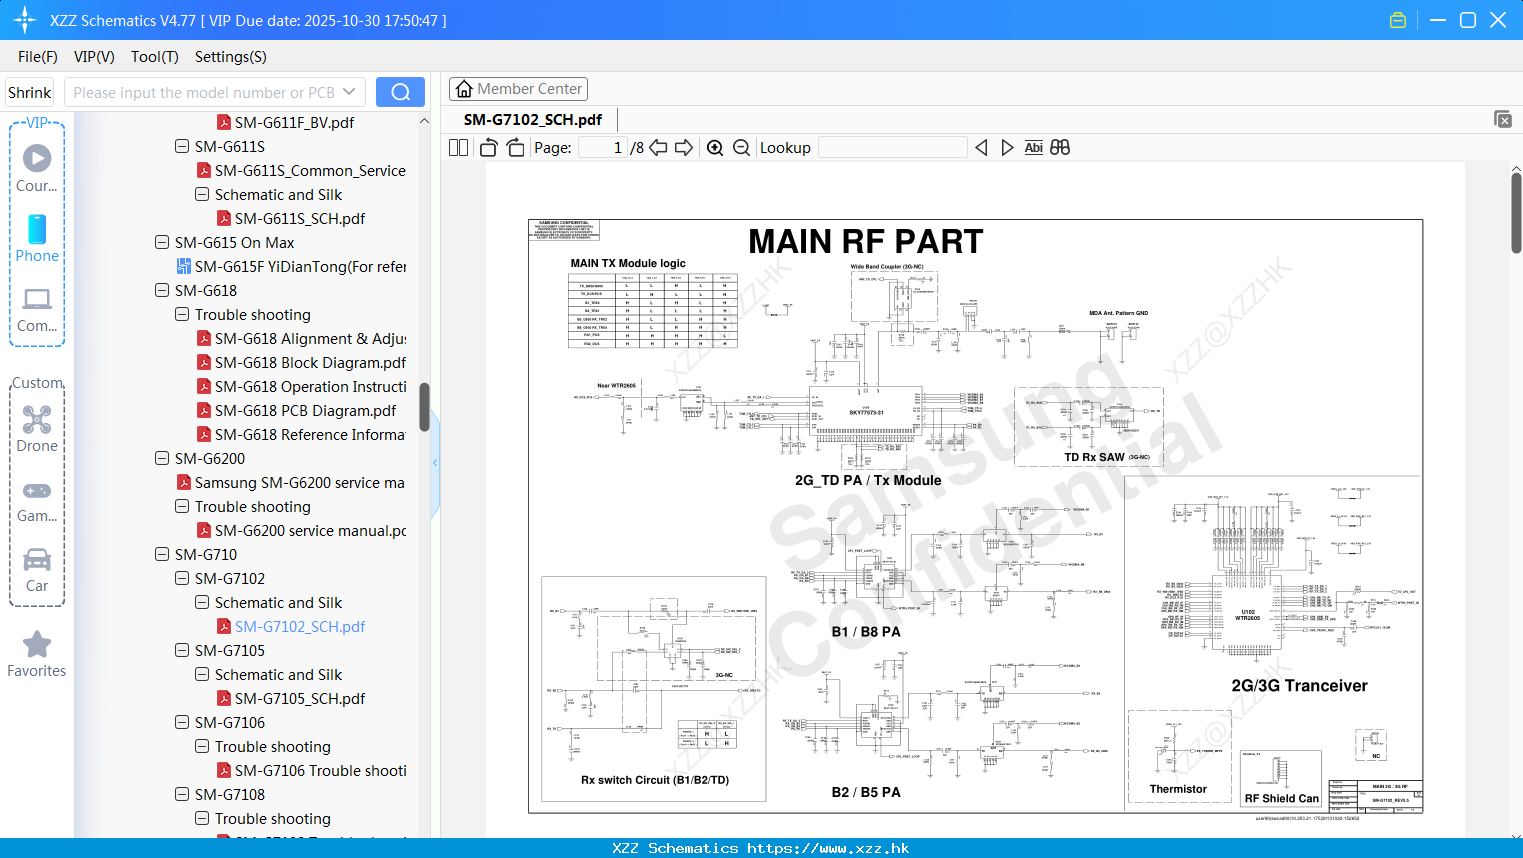Open the Car category
1523x858 pixels.
tap(37, 570)
